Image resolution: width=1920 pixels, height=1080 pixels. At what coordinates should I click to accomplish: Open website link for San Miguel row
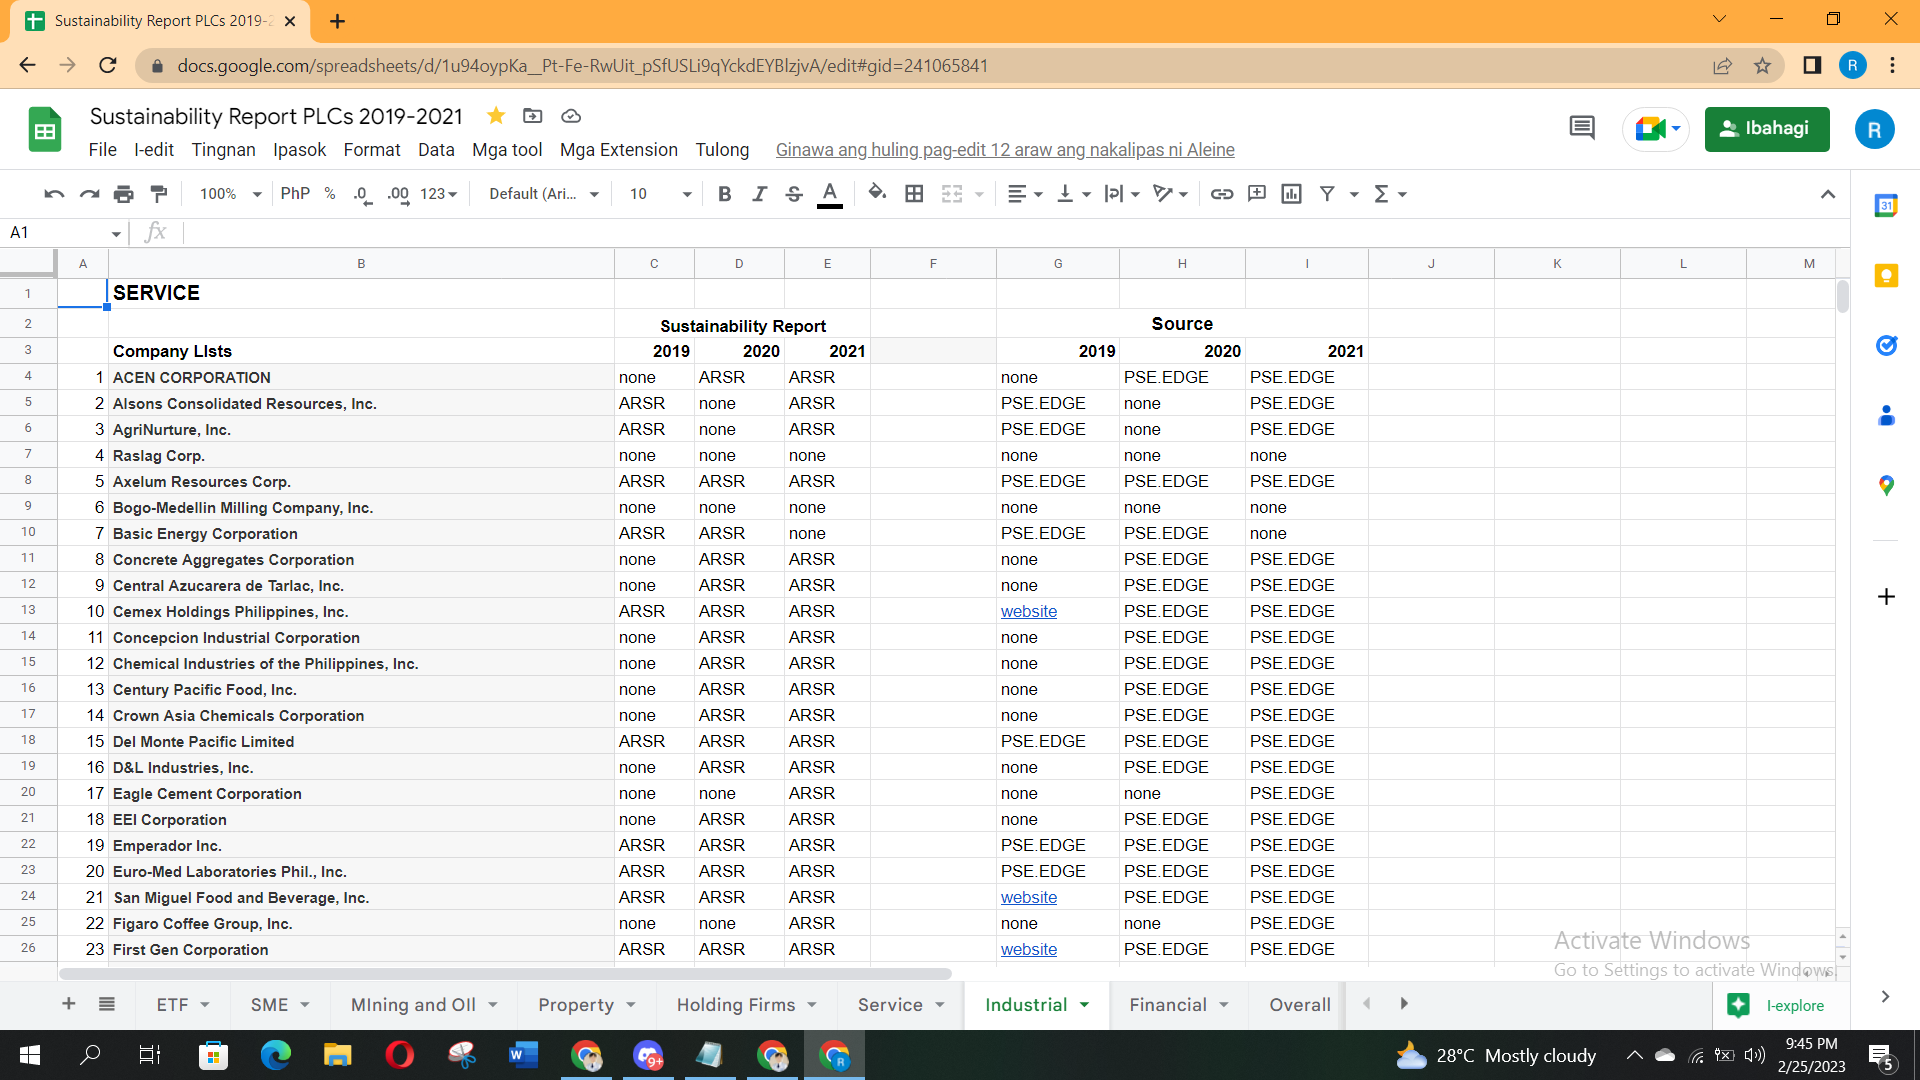(x=1028, y=898)
